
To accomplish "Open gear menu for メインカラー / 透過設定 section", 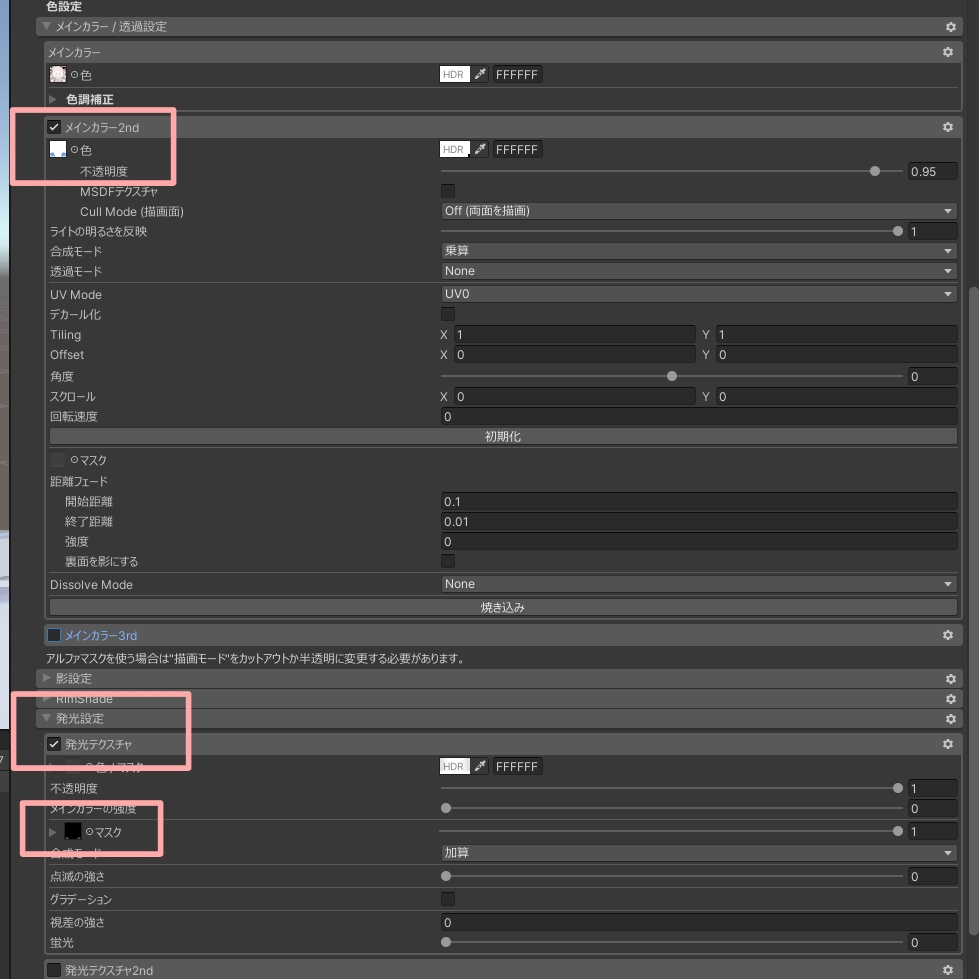I will click(x=950, y=27).
